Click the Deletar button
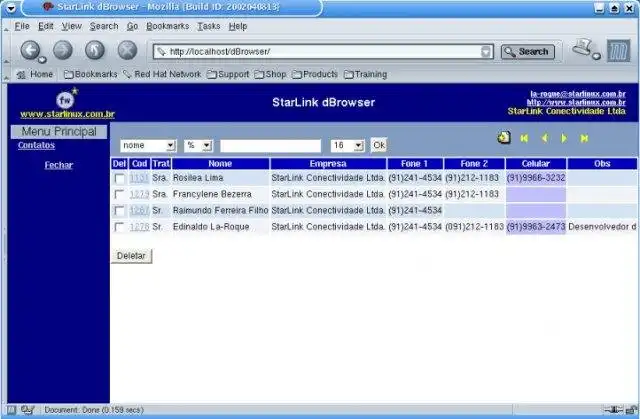The height and width of the screenshot is (419, 640). click(x=131, y=256)
